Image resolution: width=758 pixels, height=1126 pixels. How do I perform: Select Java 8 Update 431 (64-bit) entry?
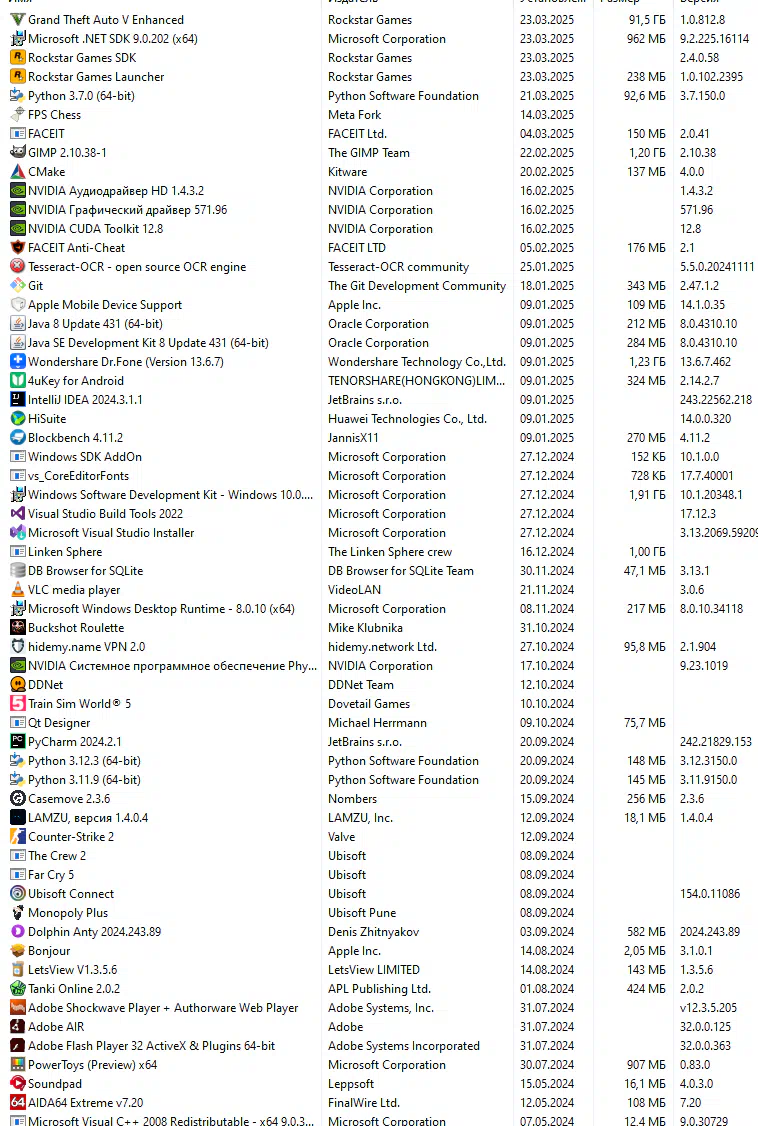point(95,324)
